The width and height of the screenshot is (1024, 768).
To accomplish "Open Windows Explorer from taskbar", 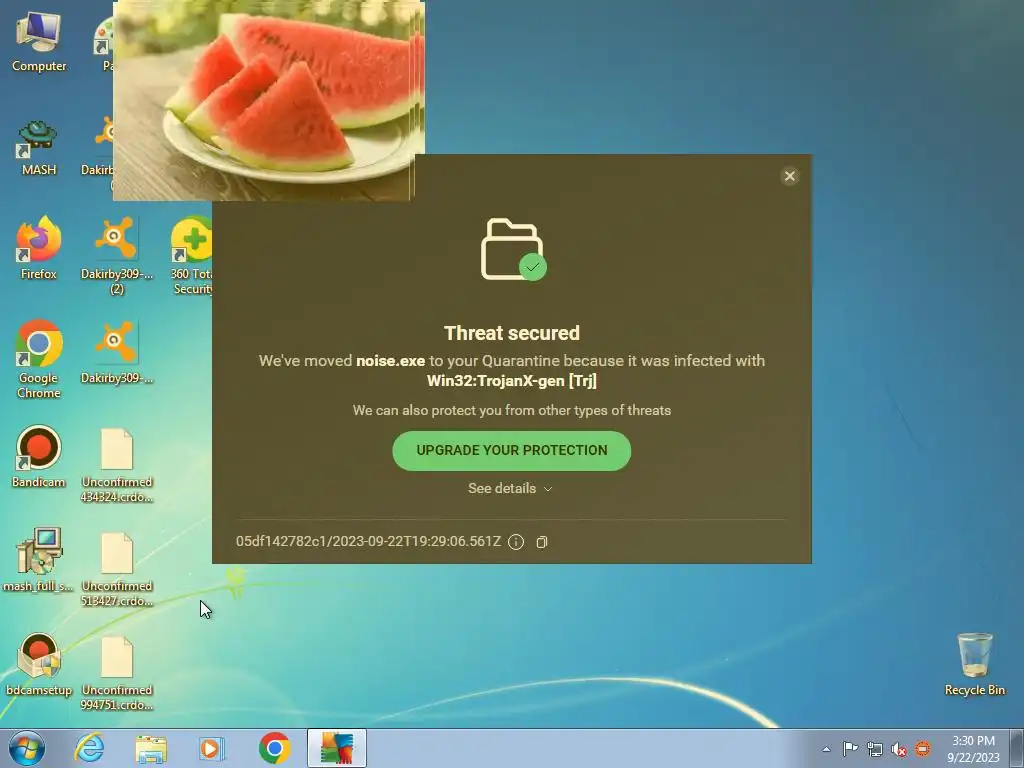I will (151, 748).
